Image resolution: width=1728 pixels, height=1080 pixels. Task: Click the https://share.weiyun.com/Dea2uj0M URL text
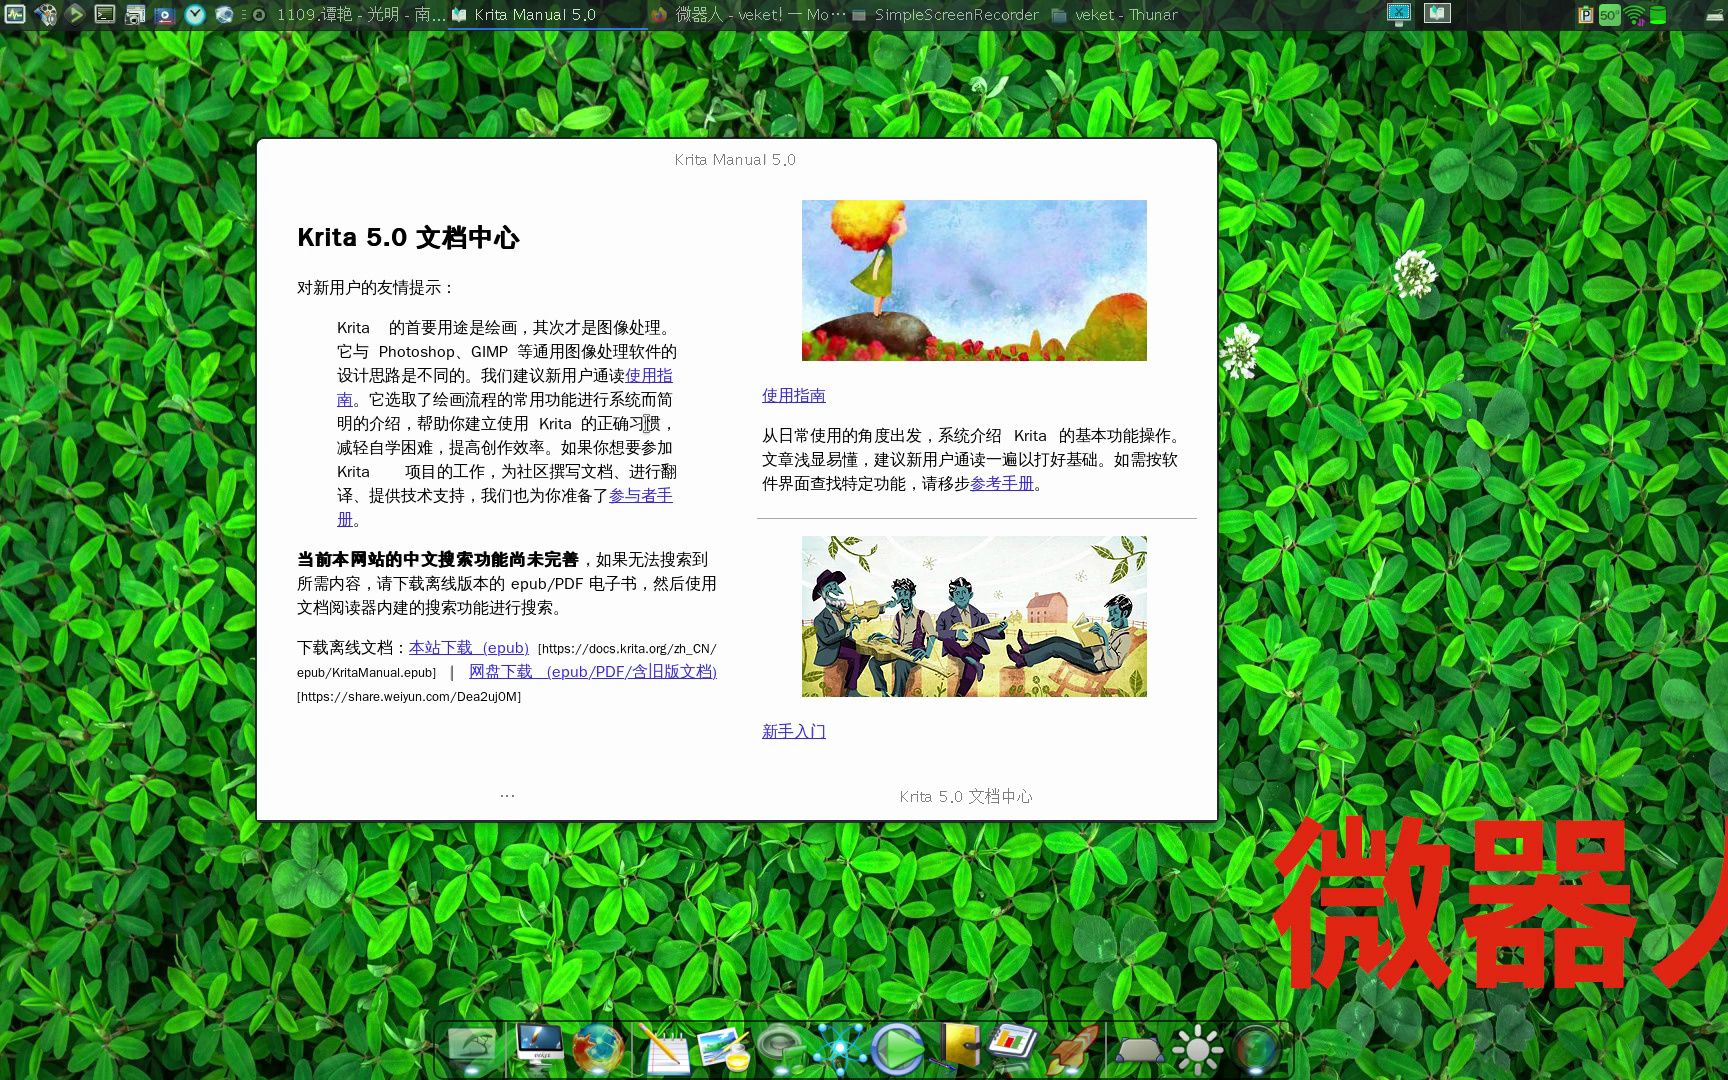click(409, 696)
